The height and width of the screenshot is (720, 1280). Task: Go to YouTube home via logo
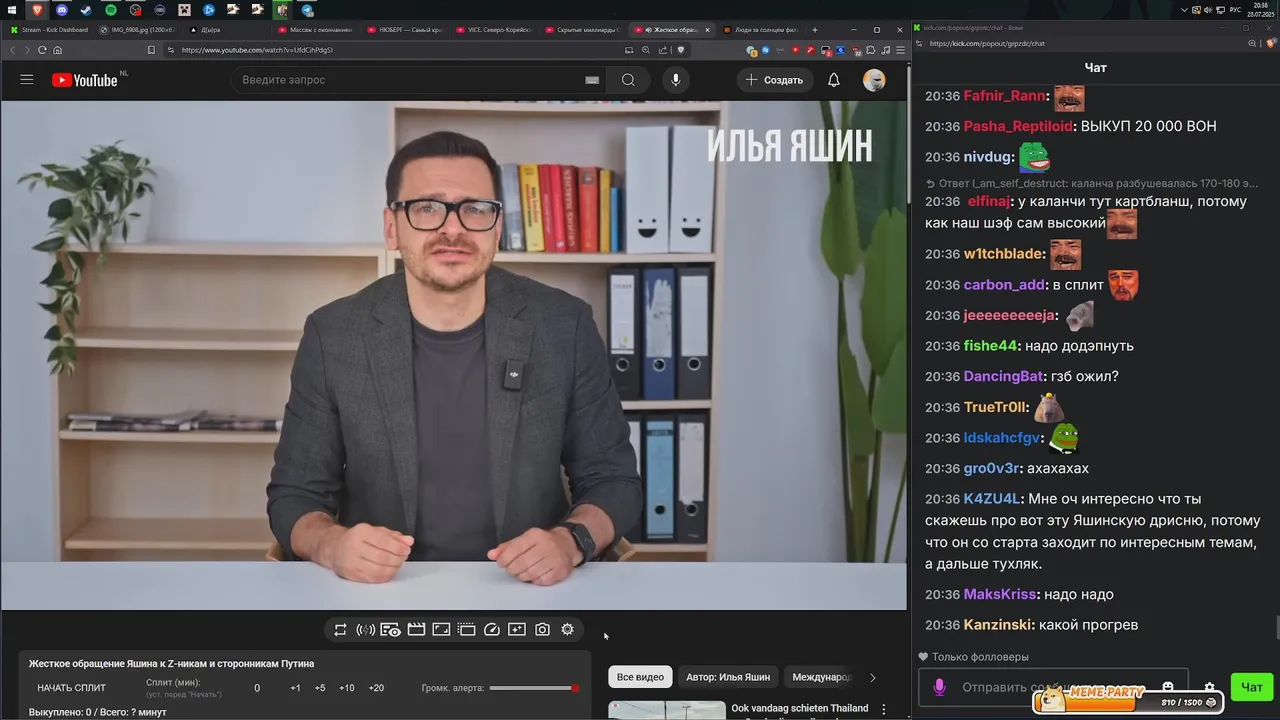pyautogui.click(x=85, y=80)
